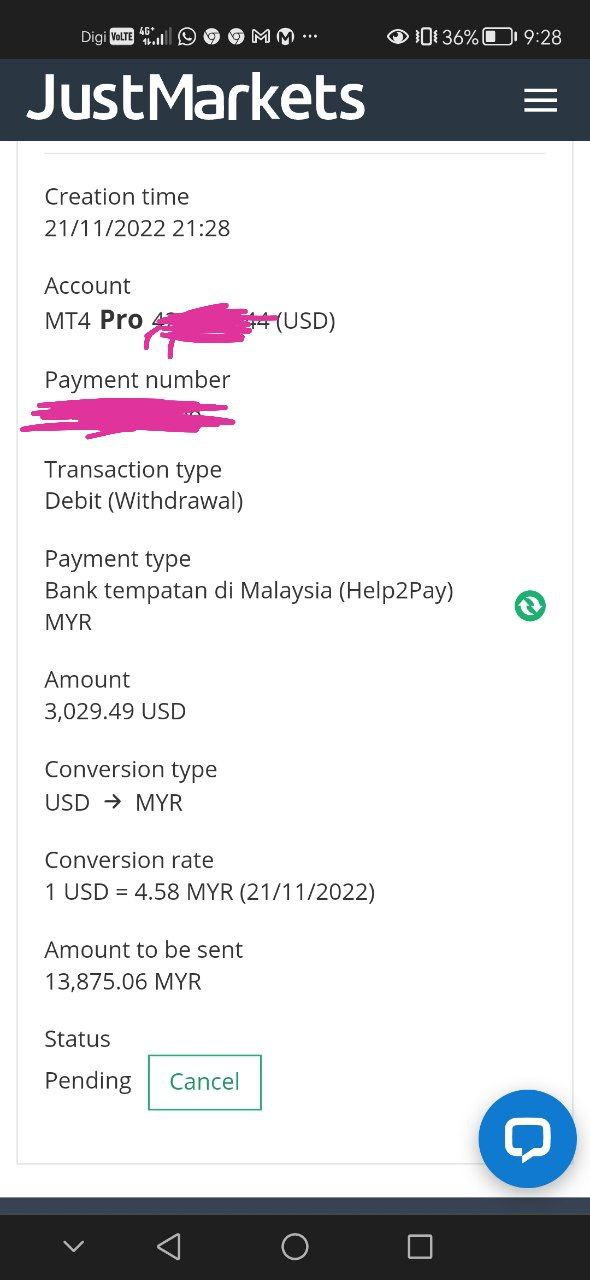Image resolution: width=590 pixels, height=1280 pixels.
Task: Open more notifications ellipsis
Action: (x=310, y=37)
